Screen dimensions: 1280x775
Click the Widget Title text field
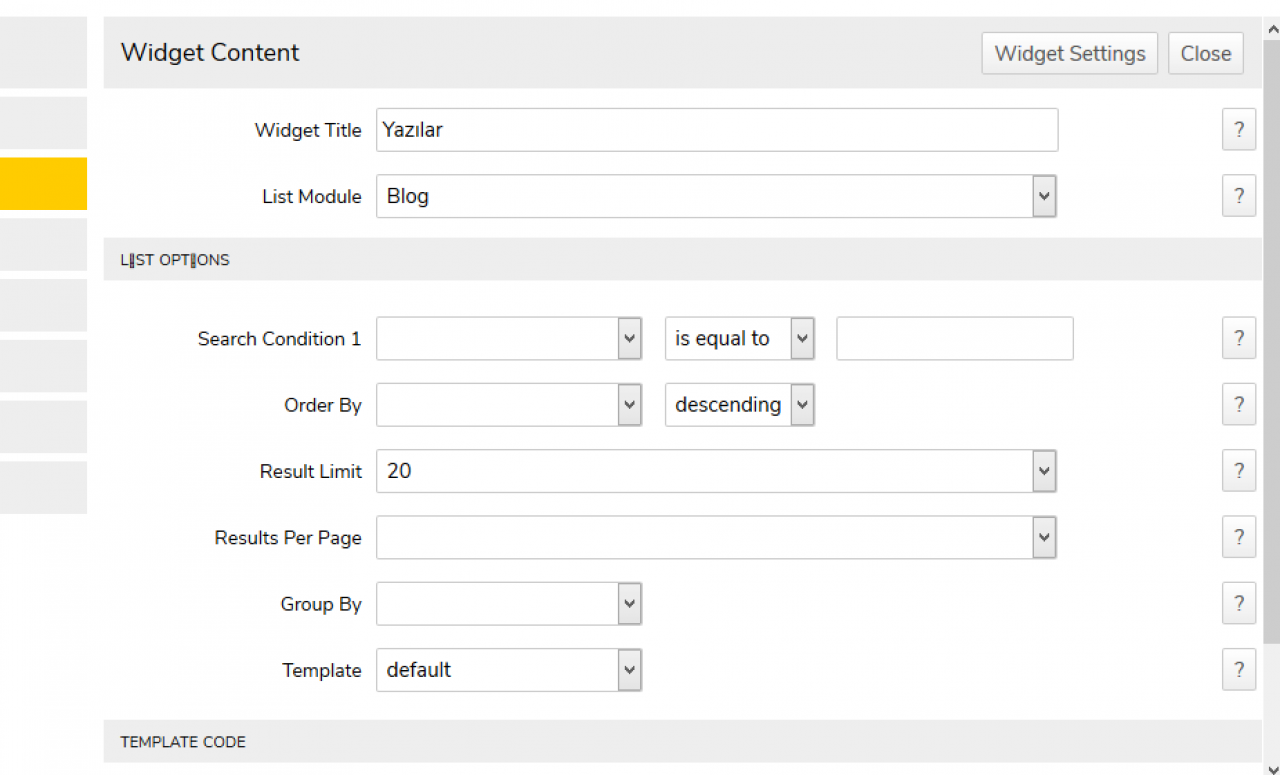(716, 130)
